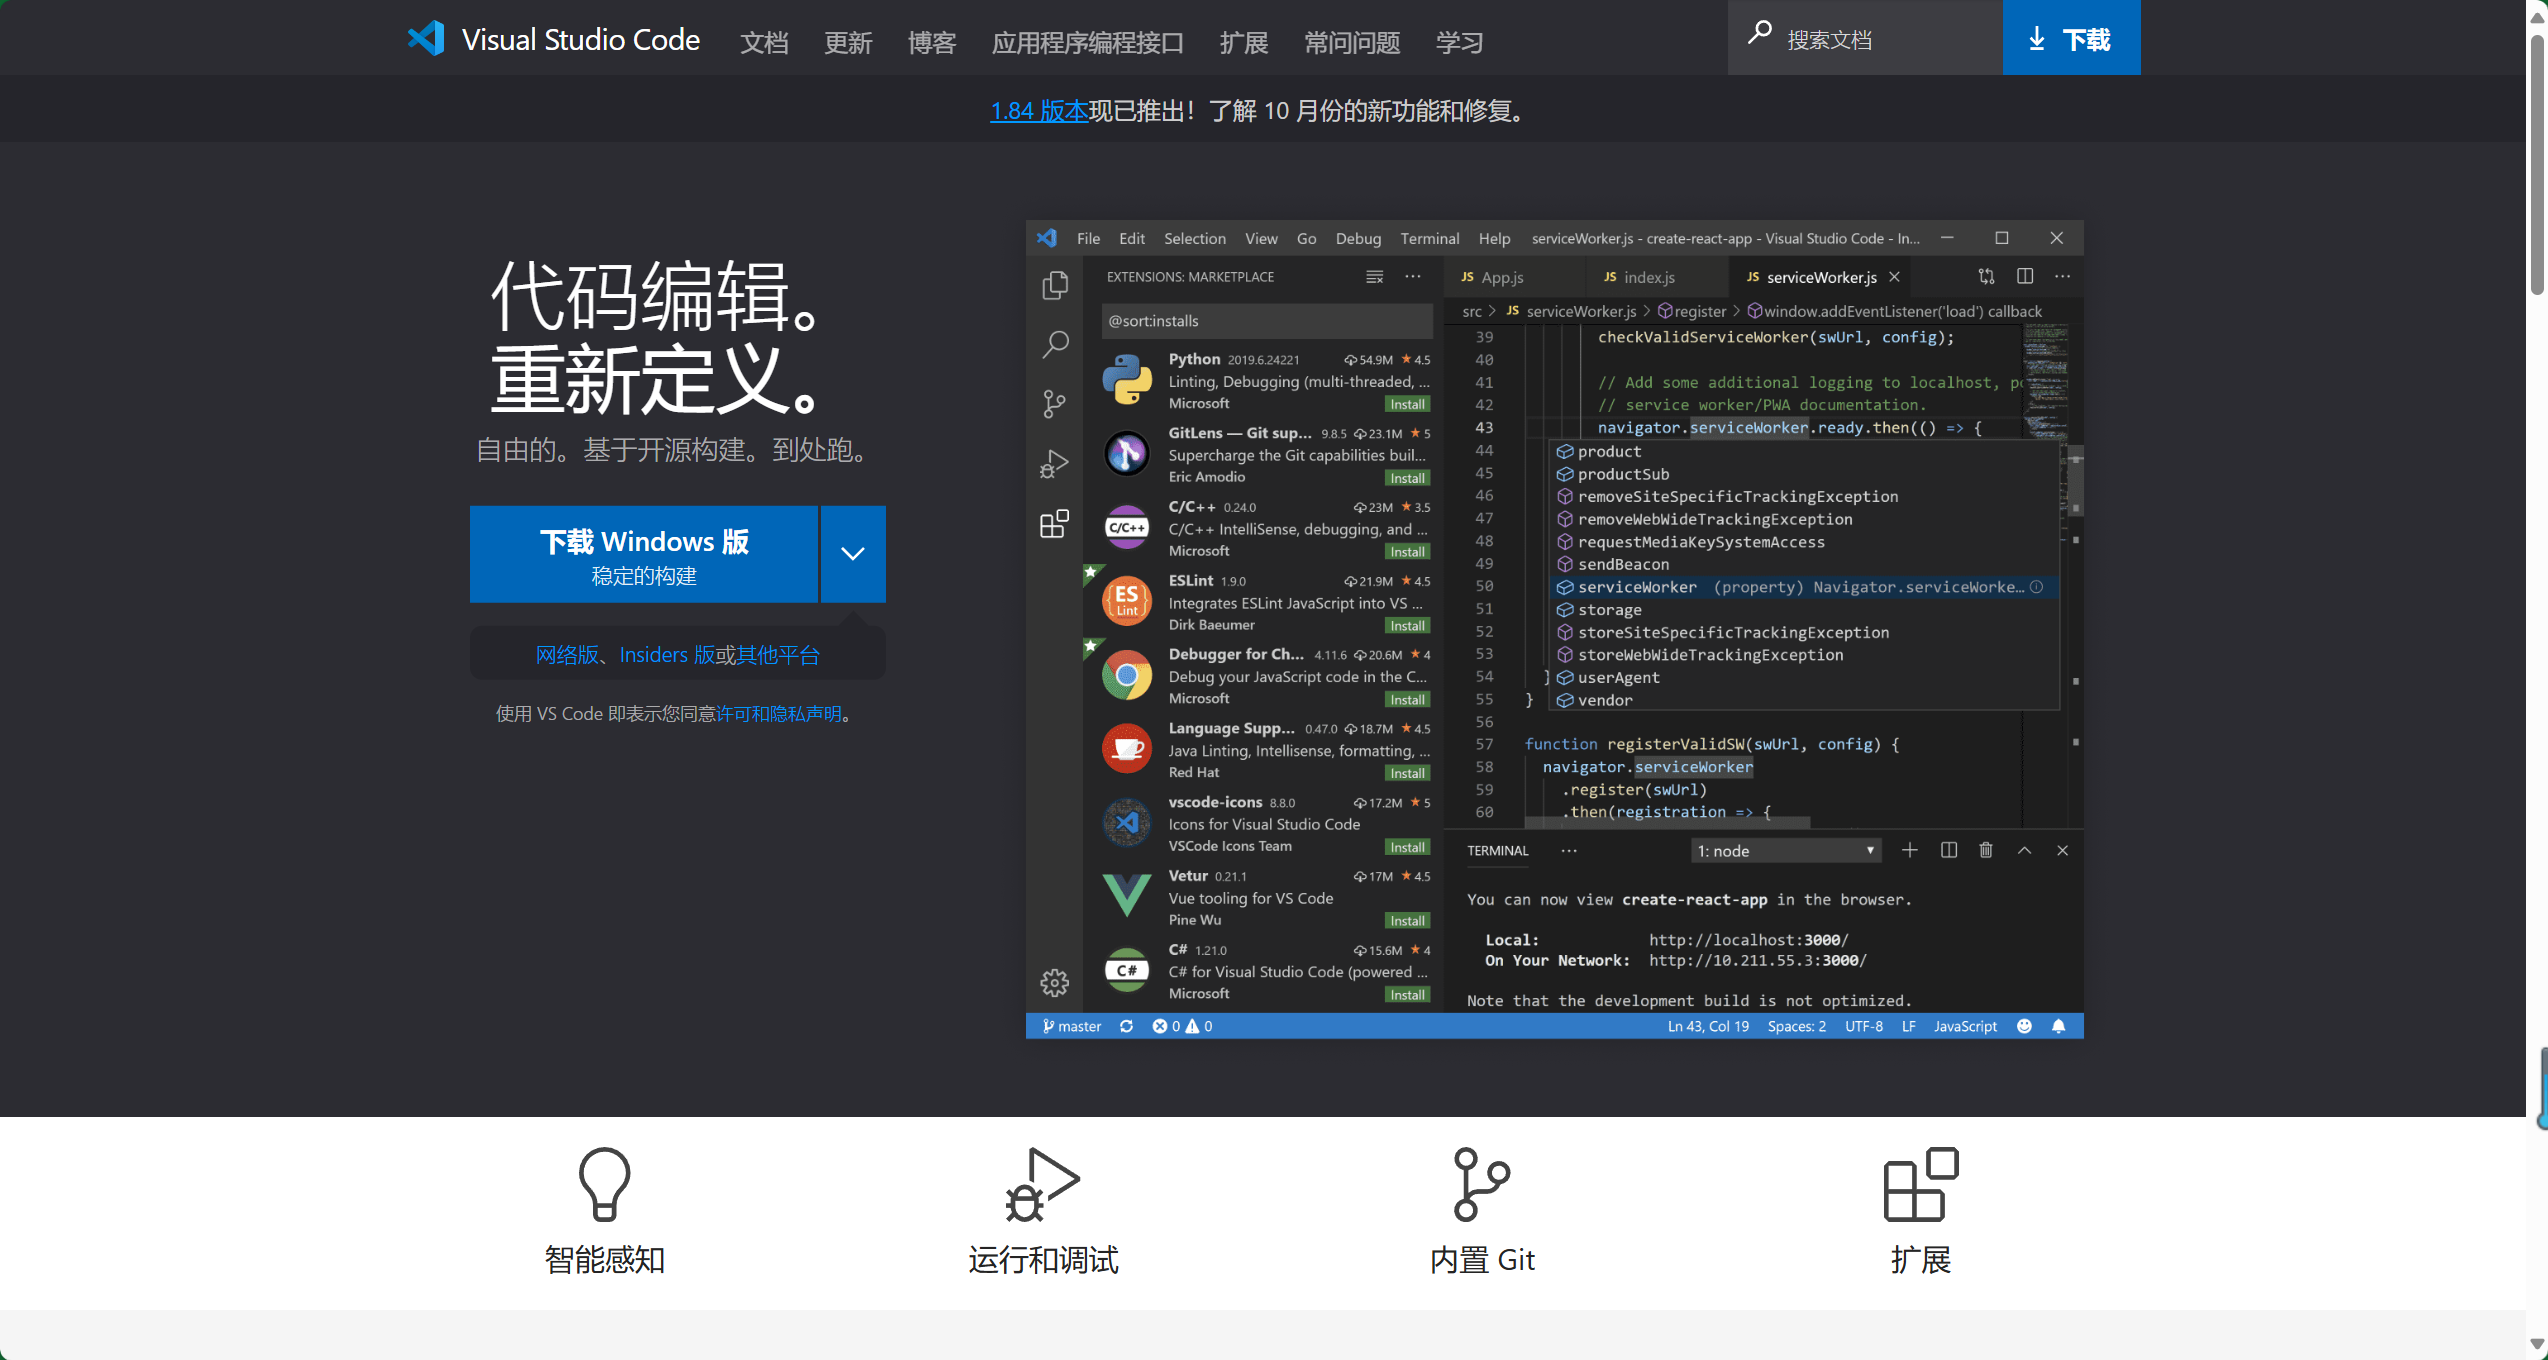Open the Explorer icon in the activity bar
The width and height of the screenshot is (2548, 1360).
pyautogui.click(x=1055, y=285)
